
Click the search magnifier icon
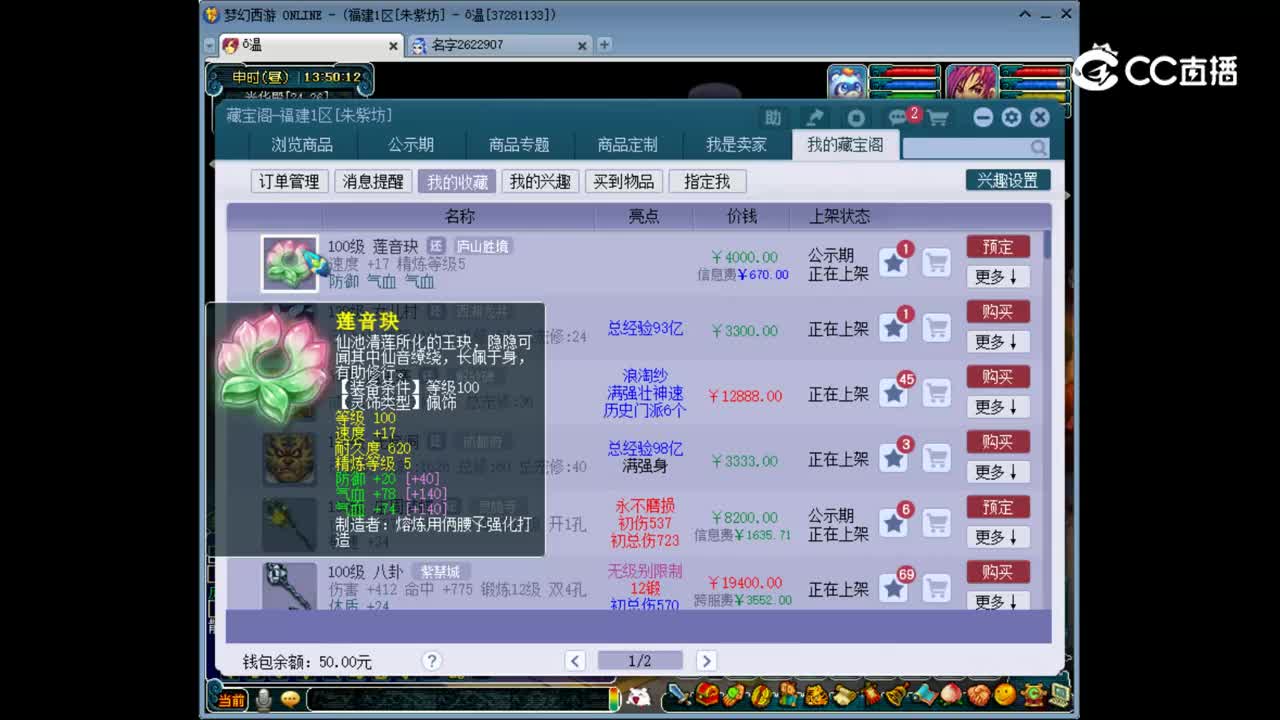(x=1039, y=148)
